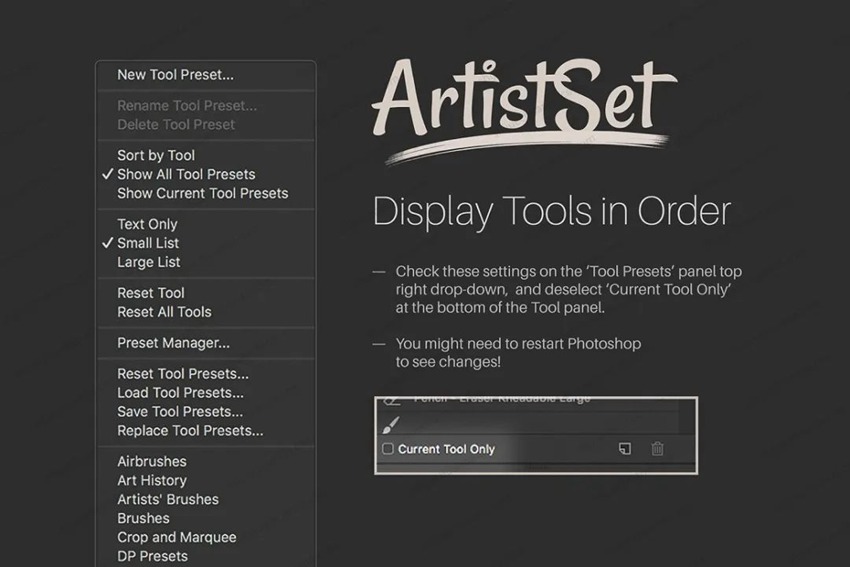Enable the Current Tool Only checkbox

tap(388, 449)
